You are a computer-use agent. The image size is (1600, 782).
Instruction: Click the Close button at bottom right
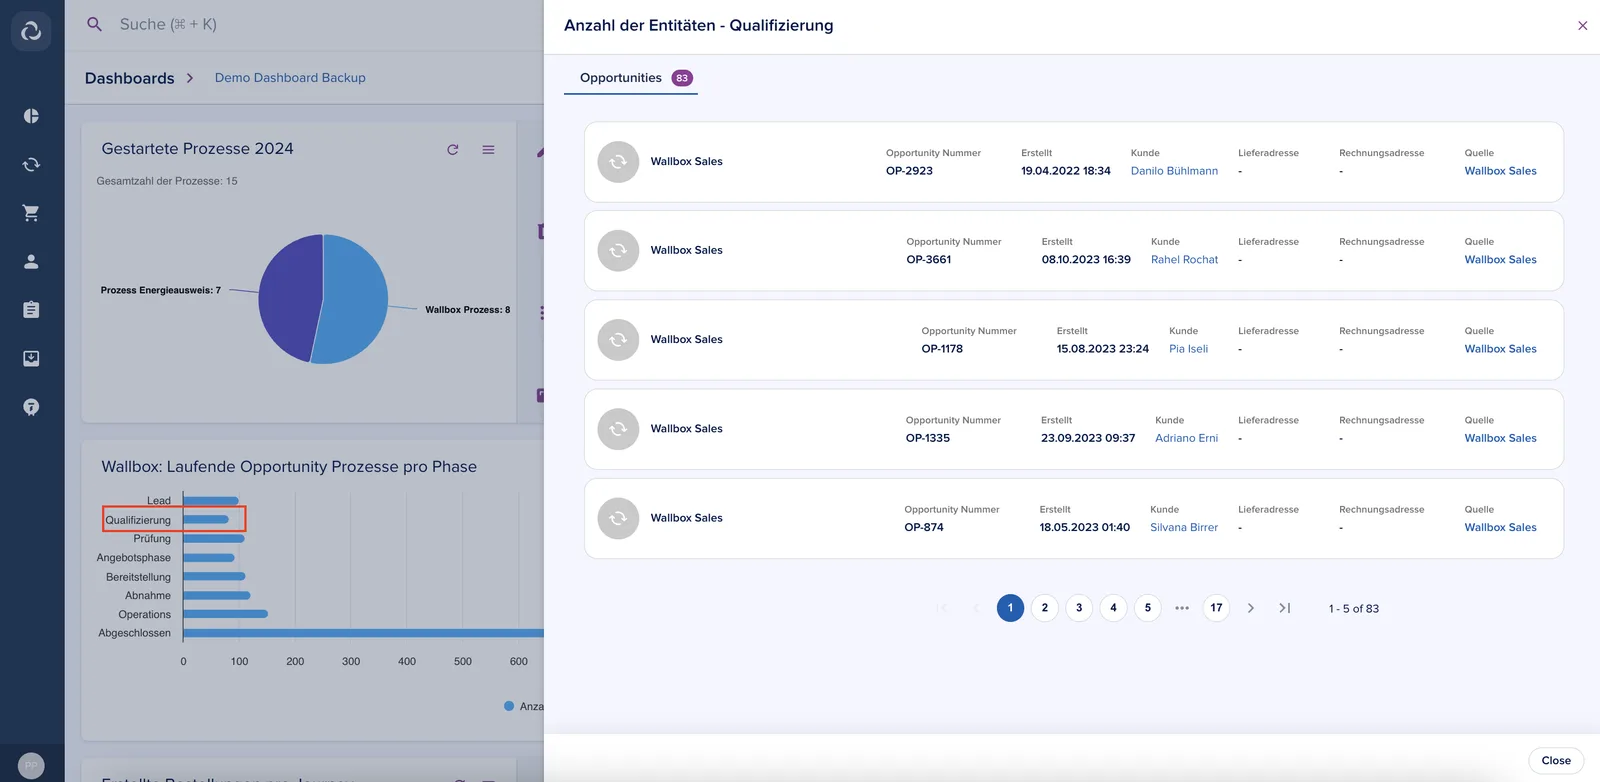1556,761
